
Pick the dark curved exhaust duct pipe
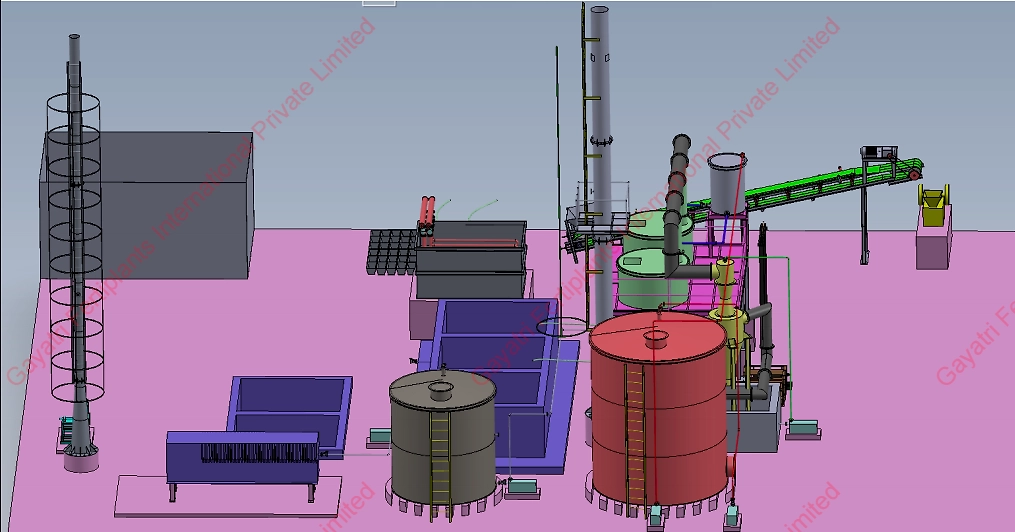coord(677,206)
